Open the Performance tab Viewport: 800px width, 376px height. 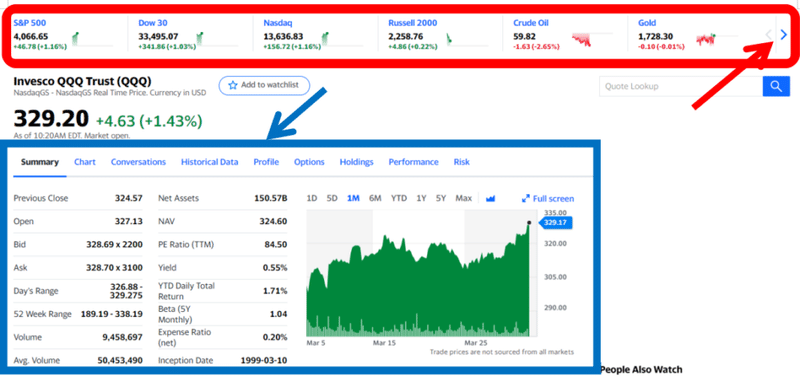coord(413,162)
